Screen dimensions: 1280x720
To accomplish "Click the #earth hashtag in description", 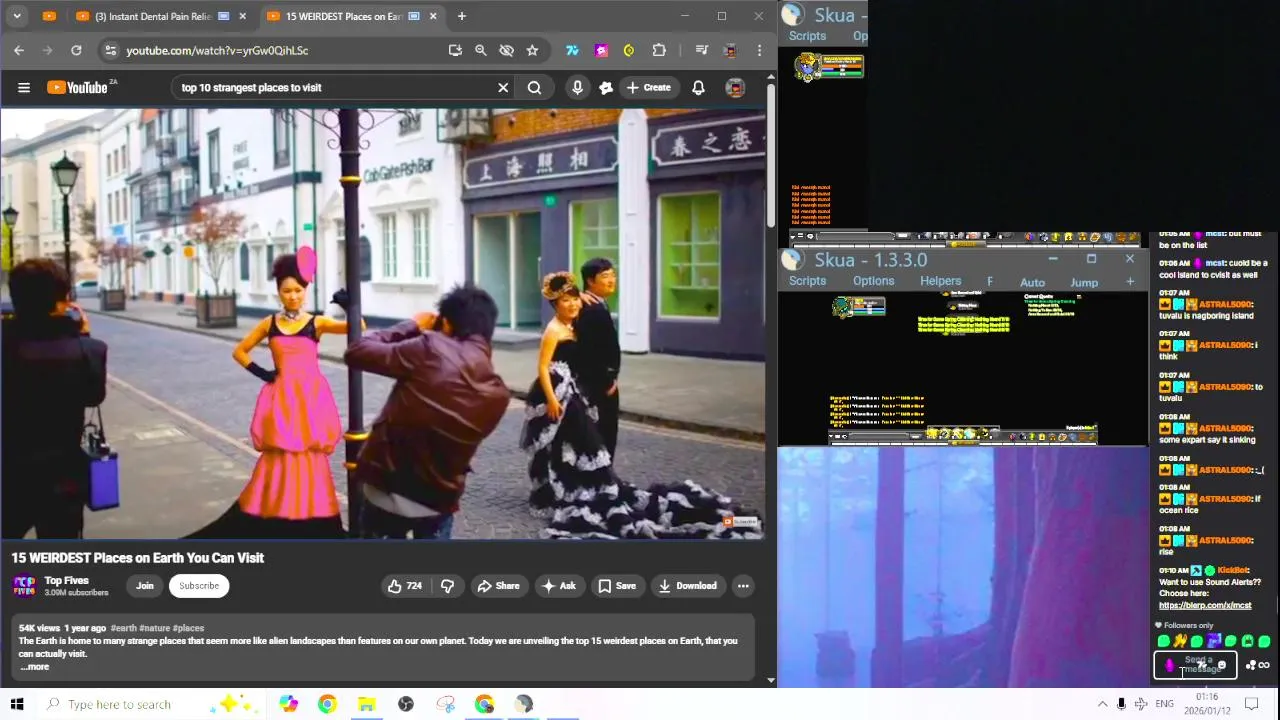I will point(123,628).
